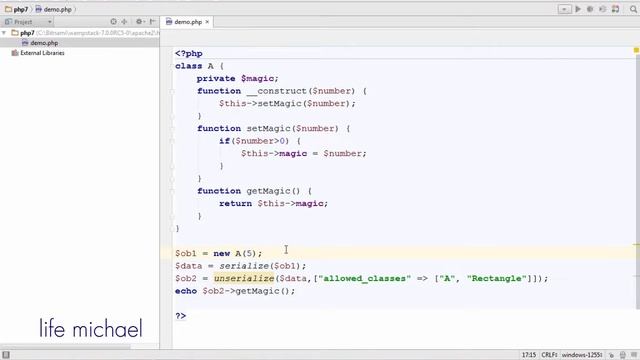The image size is (640, 360).
Task: Click the tool windows toggle icon bottom-left
Action: pos(6,355)
